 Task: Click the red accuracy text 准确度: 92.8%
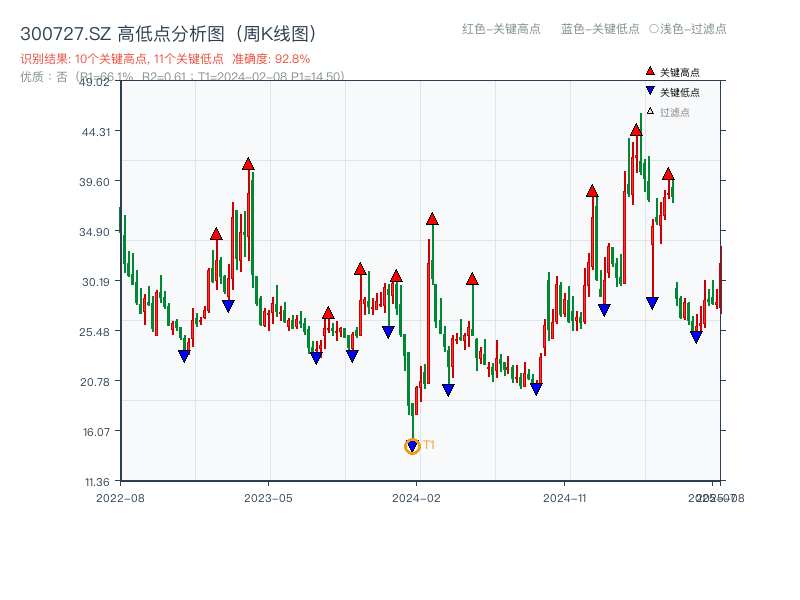pos(272,58)
